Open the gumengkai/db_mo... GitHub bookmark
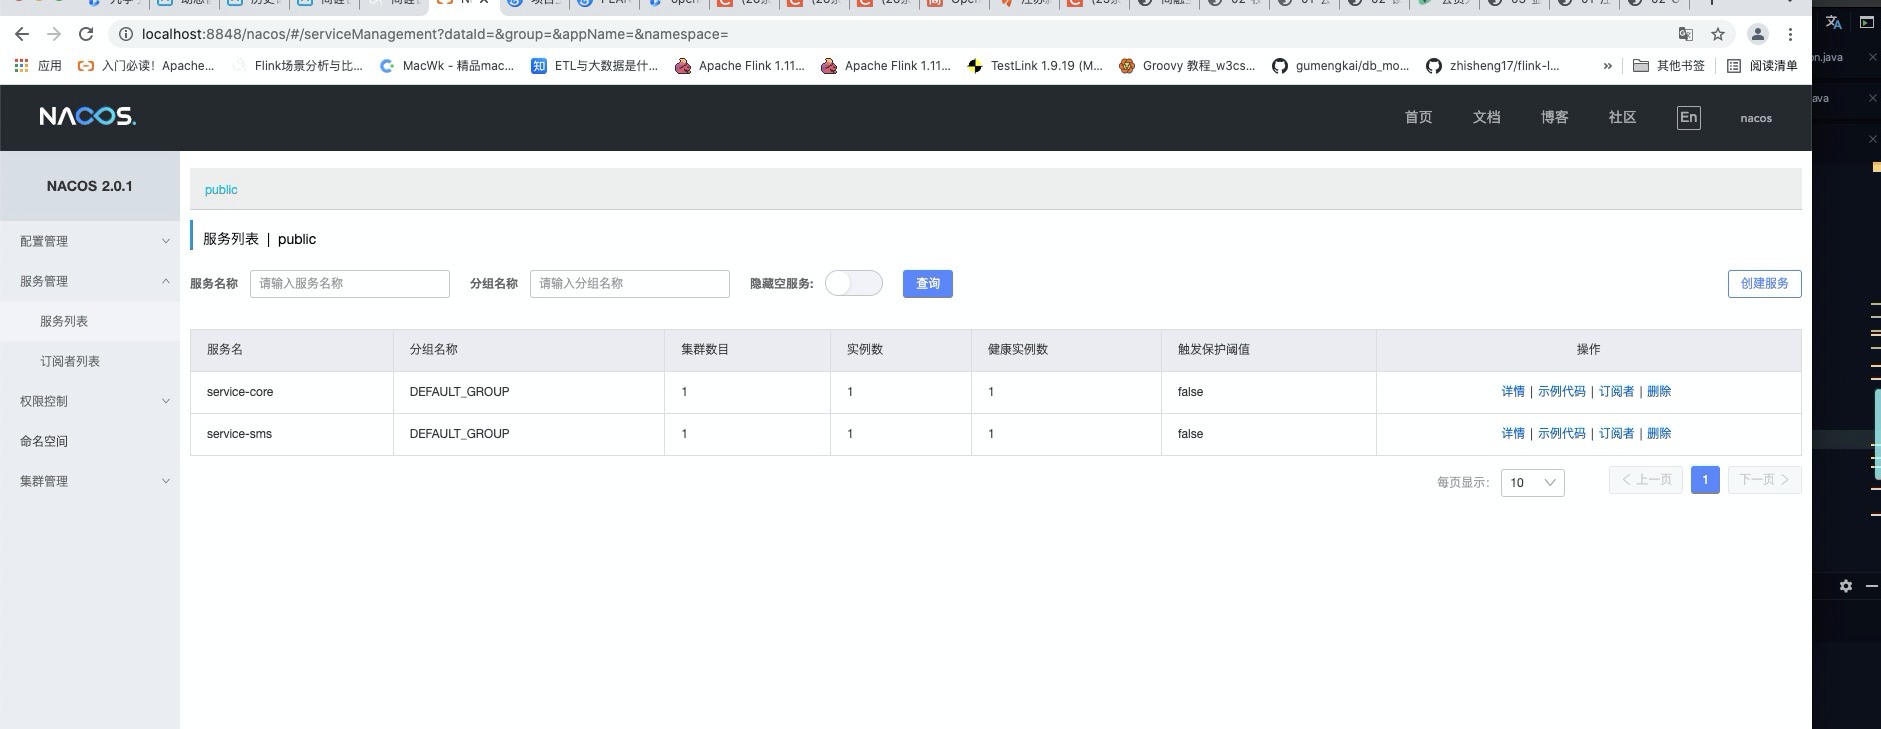The image size is (1881, 729). coord(1340,66)
